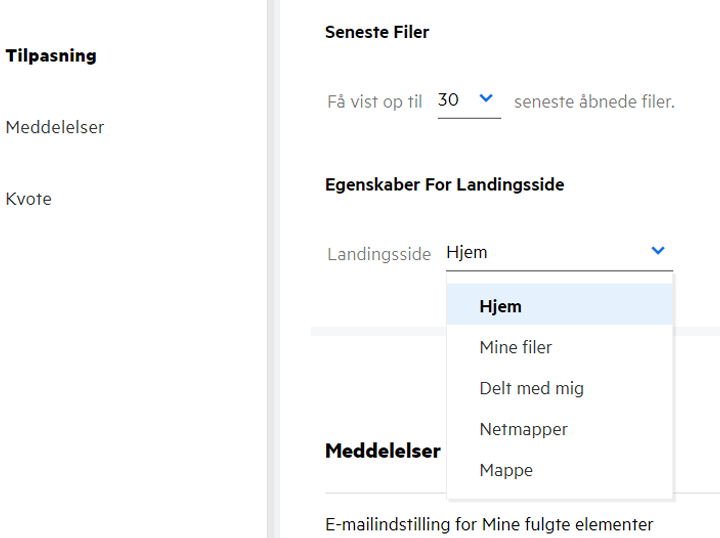Select Hjem from the landing page list
The height and width of the screenshot is (538, 720).
coord(500,306)
